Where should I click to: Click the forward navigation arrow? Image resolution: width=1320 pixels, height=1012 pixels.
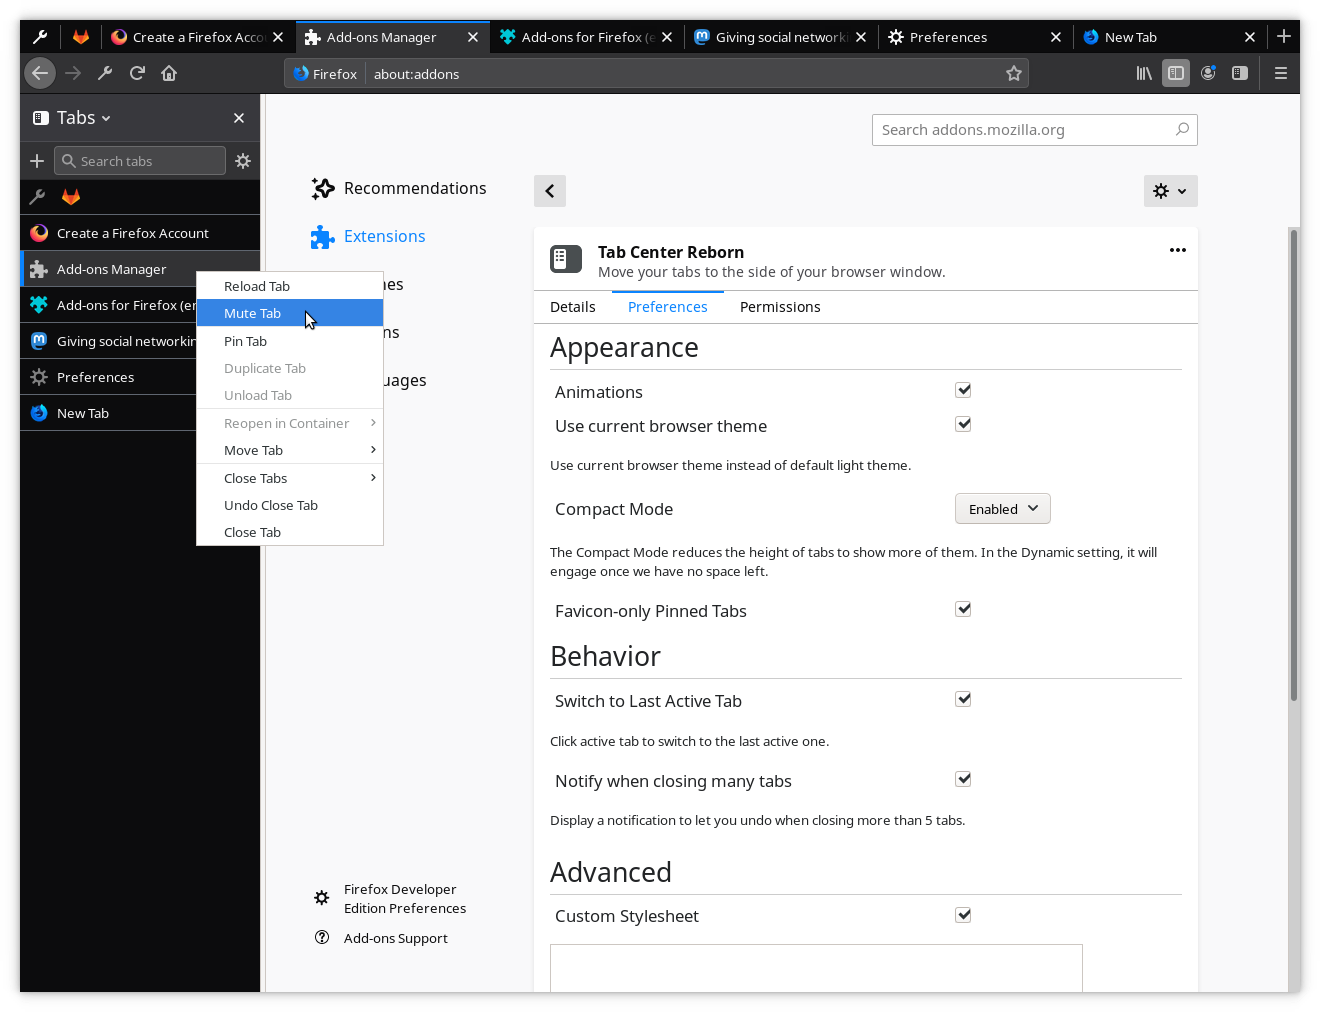[x=73, y=73]
